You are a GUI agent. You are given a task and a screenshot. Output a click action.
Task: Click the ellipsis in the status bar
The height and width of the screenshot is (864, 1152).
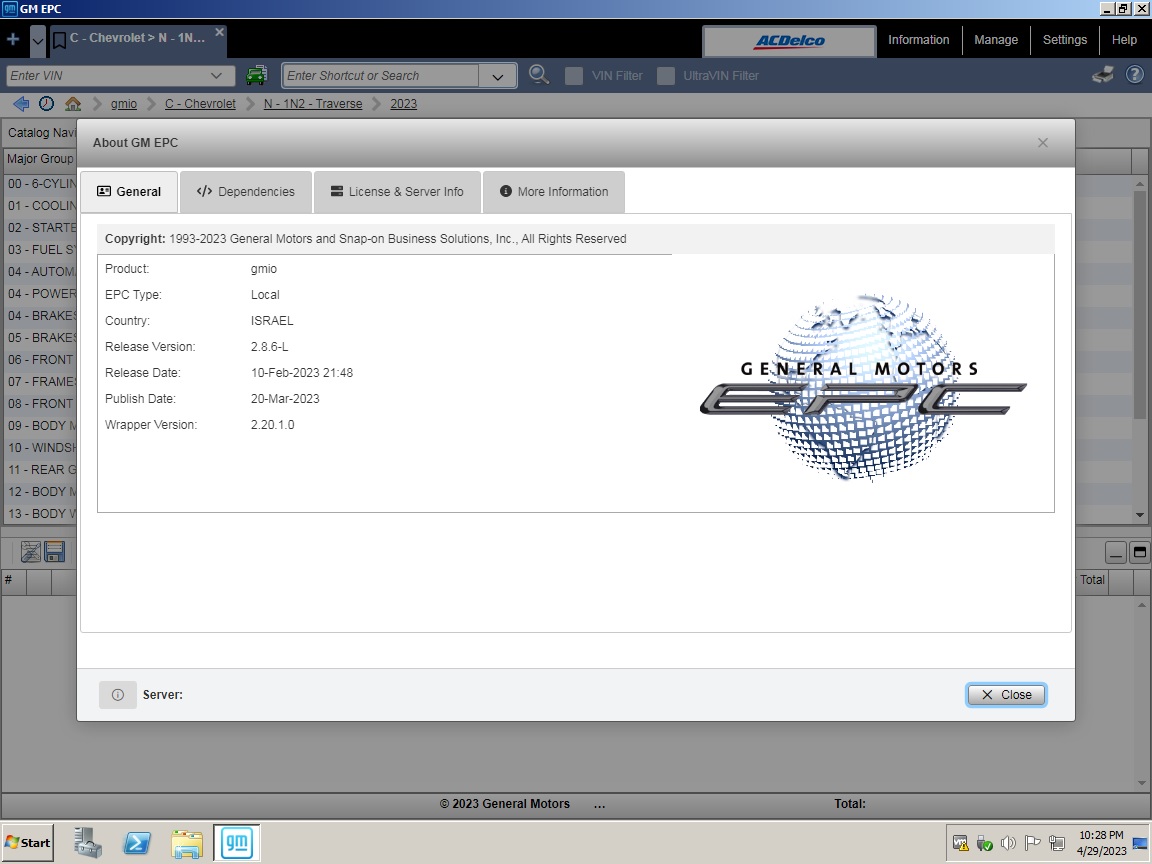click(600, 804)
